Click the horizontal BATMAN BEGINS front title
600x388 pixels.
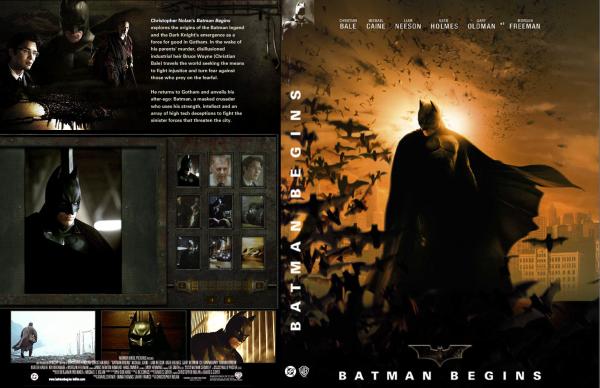pos(440,375)
